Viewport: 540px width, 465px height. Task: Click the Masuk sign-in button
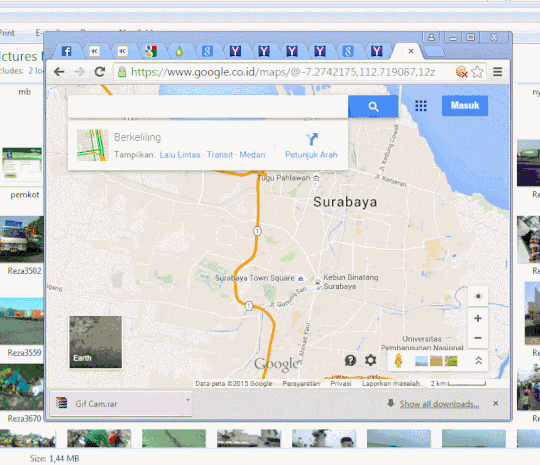[x=465, y=105]
